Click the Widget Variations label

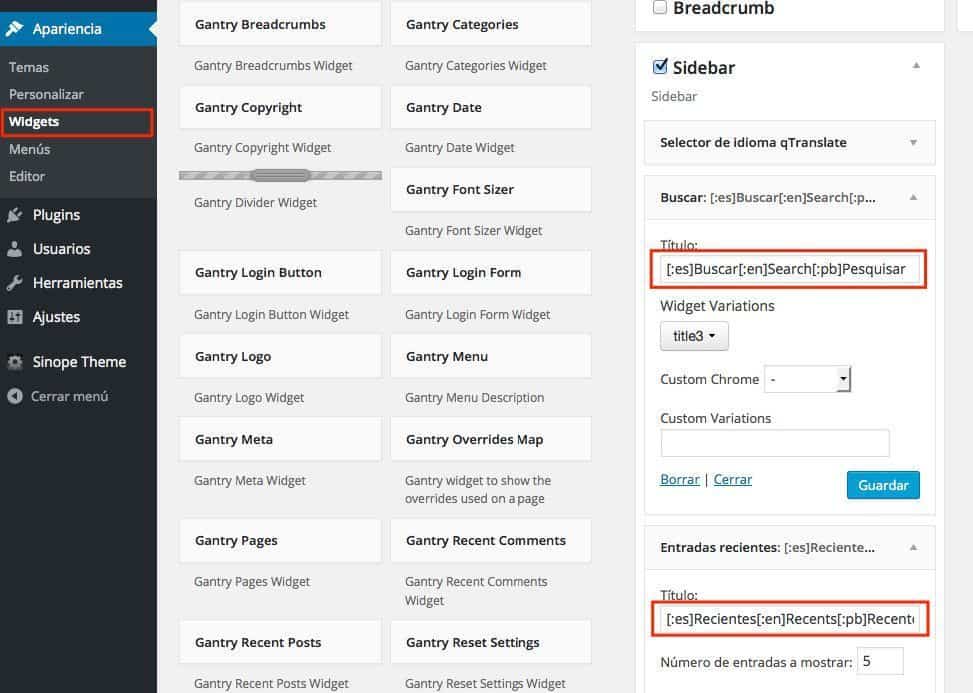tap(717, 306)
